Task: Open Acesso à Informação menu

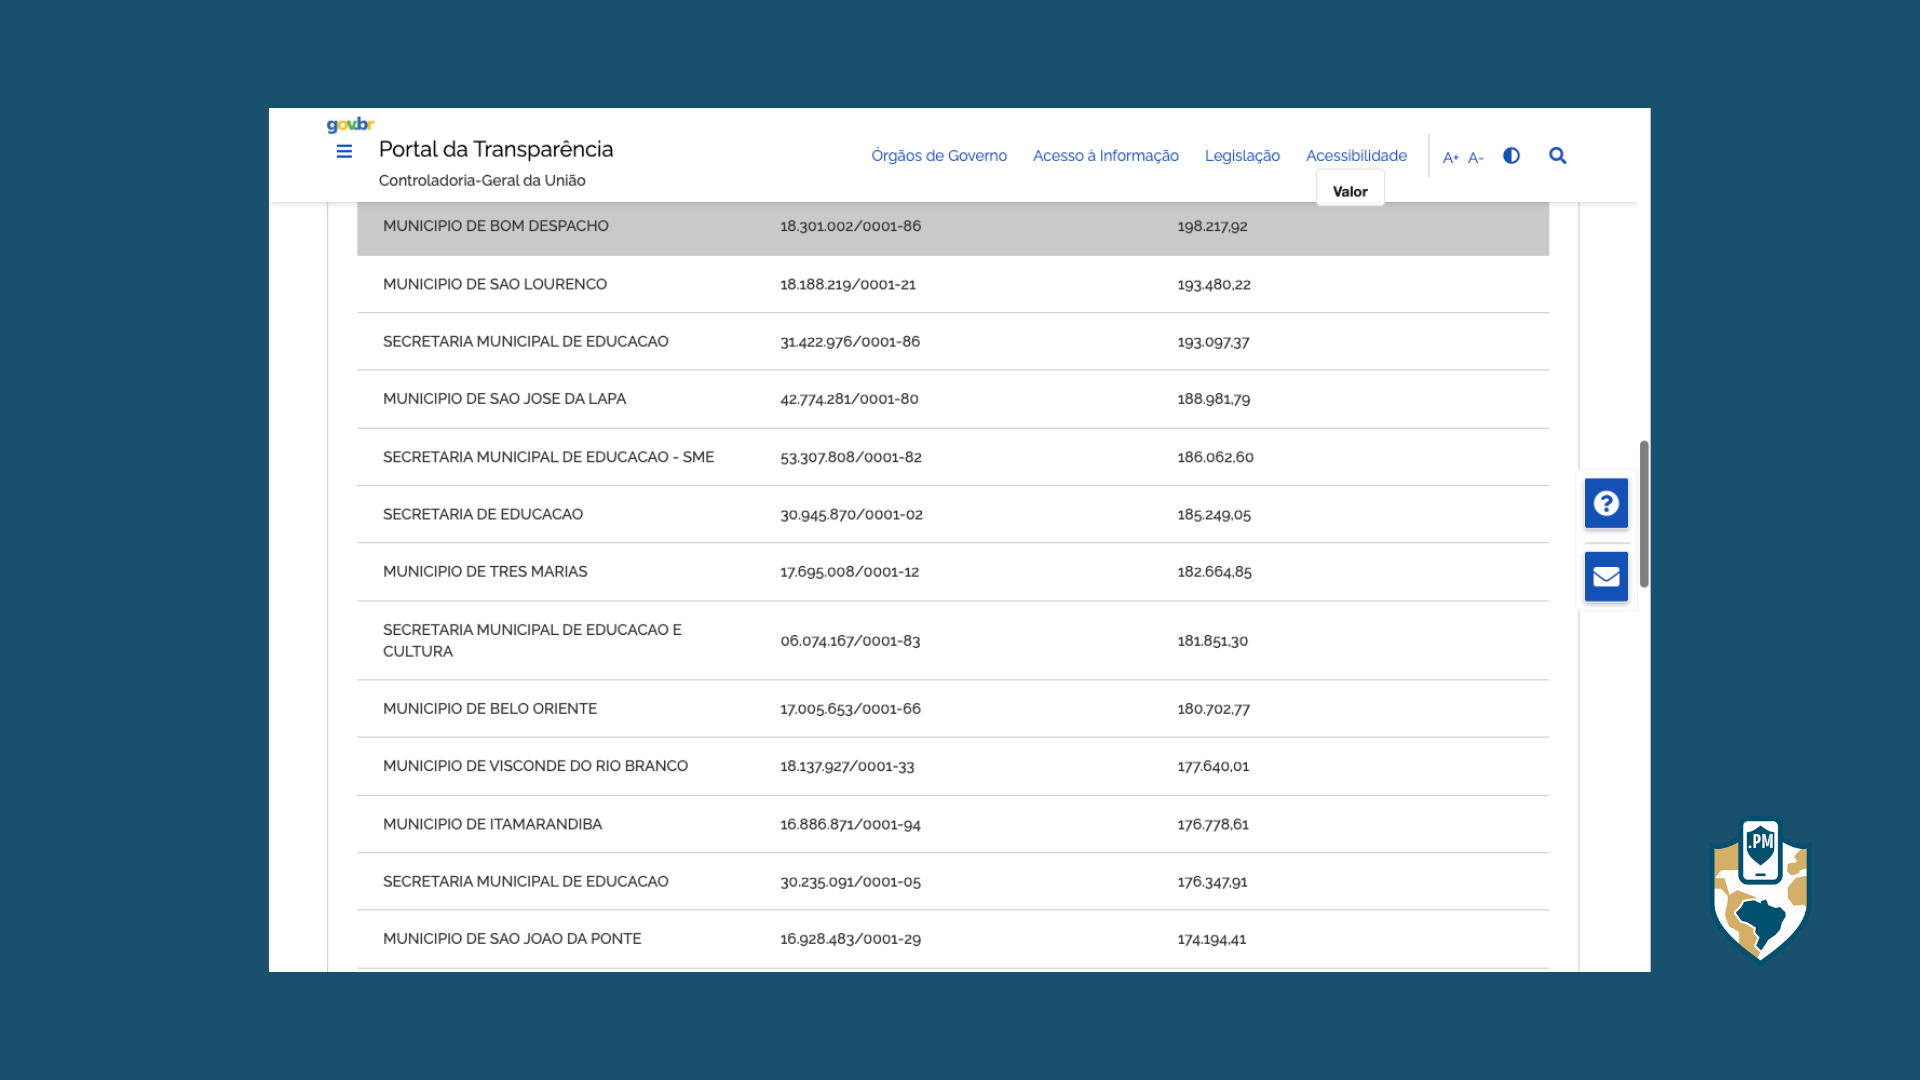Action: pyautogui.click(x=1105, y=156)
